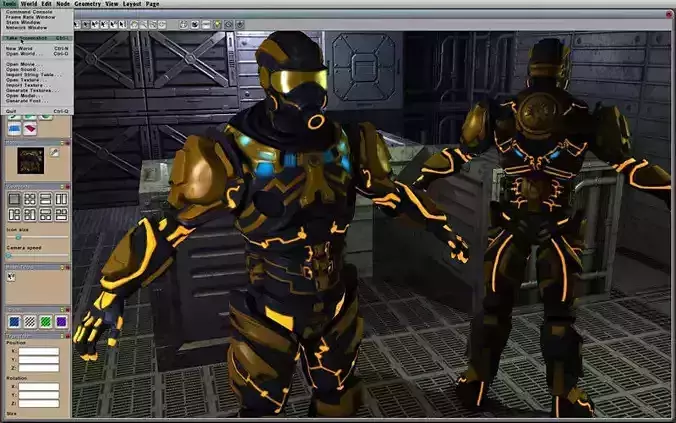Choose the two stacked horizontal viewports layout

(45, 199)
